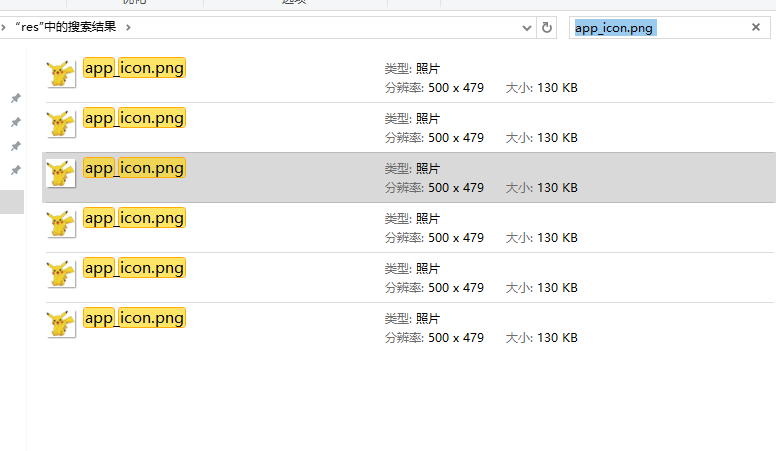Select the second Pikachu thumbnail

[x=61, y=124]
